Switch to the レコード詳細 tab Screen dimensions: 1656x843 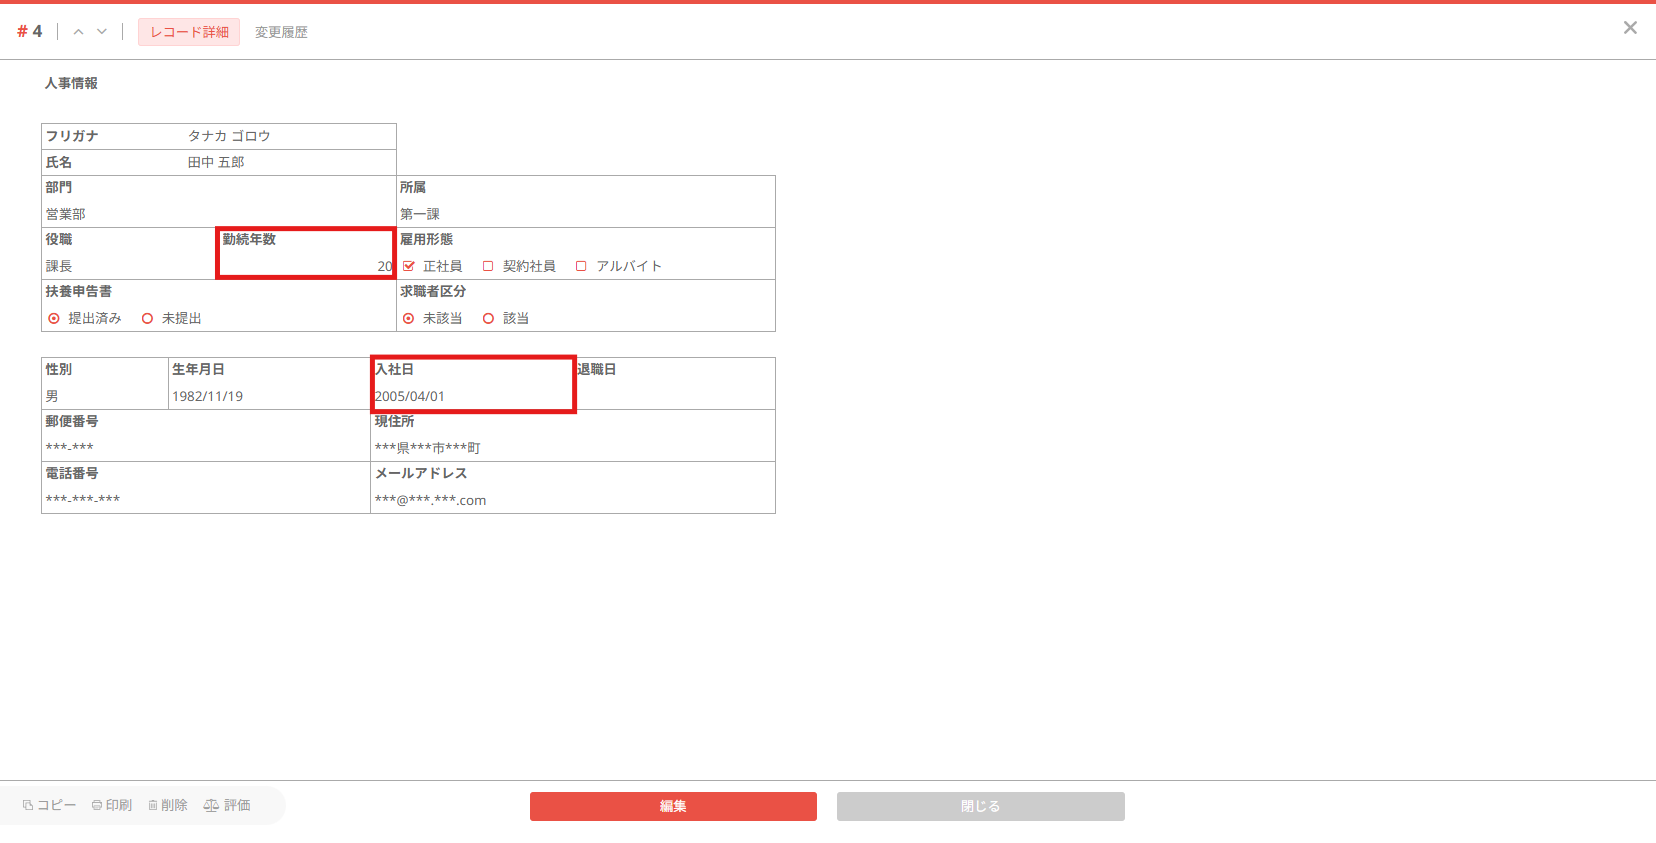point(189,32)
